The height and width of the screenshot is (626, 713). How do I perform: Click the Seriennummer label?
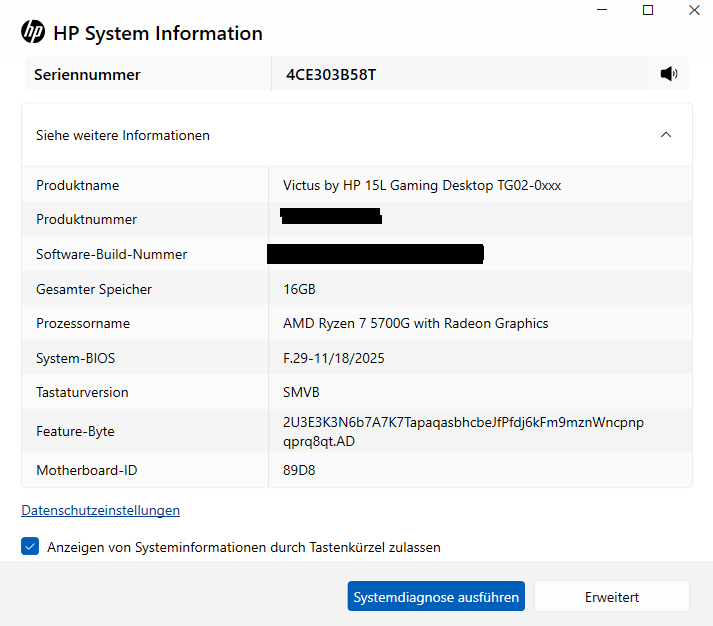click(87, 75)
